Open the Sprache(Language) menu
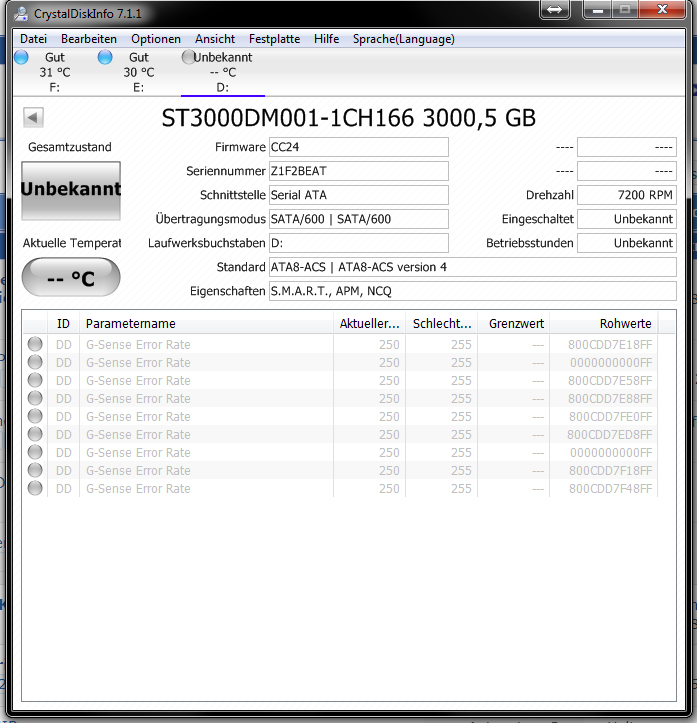Image resolution: width=697 pixels, height=723 pixels. (403, 39)
